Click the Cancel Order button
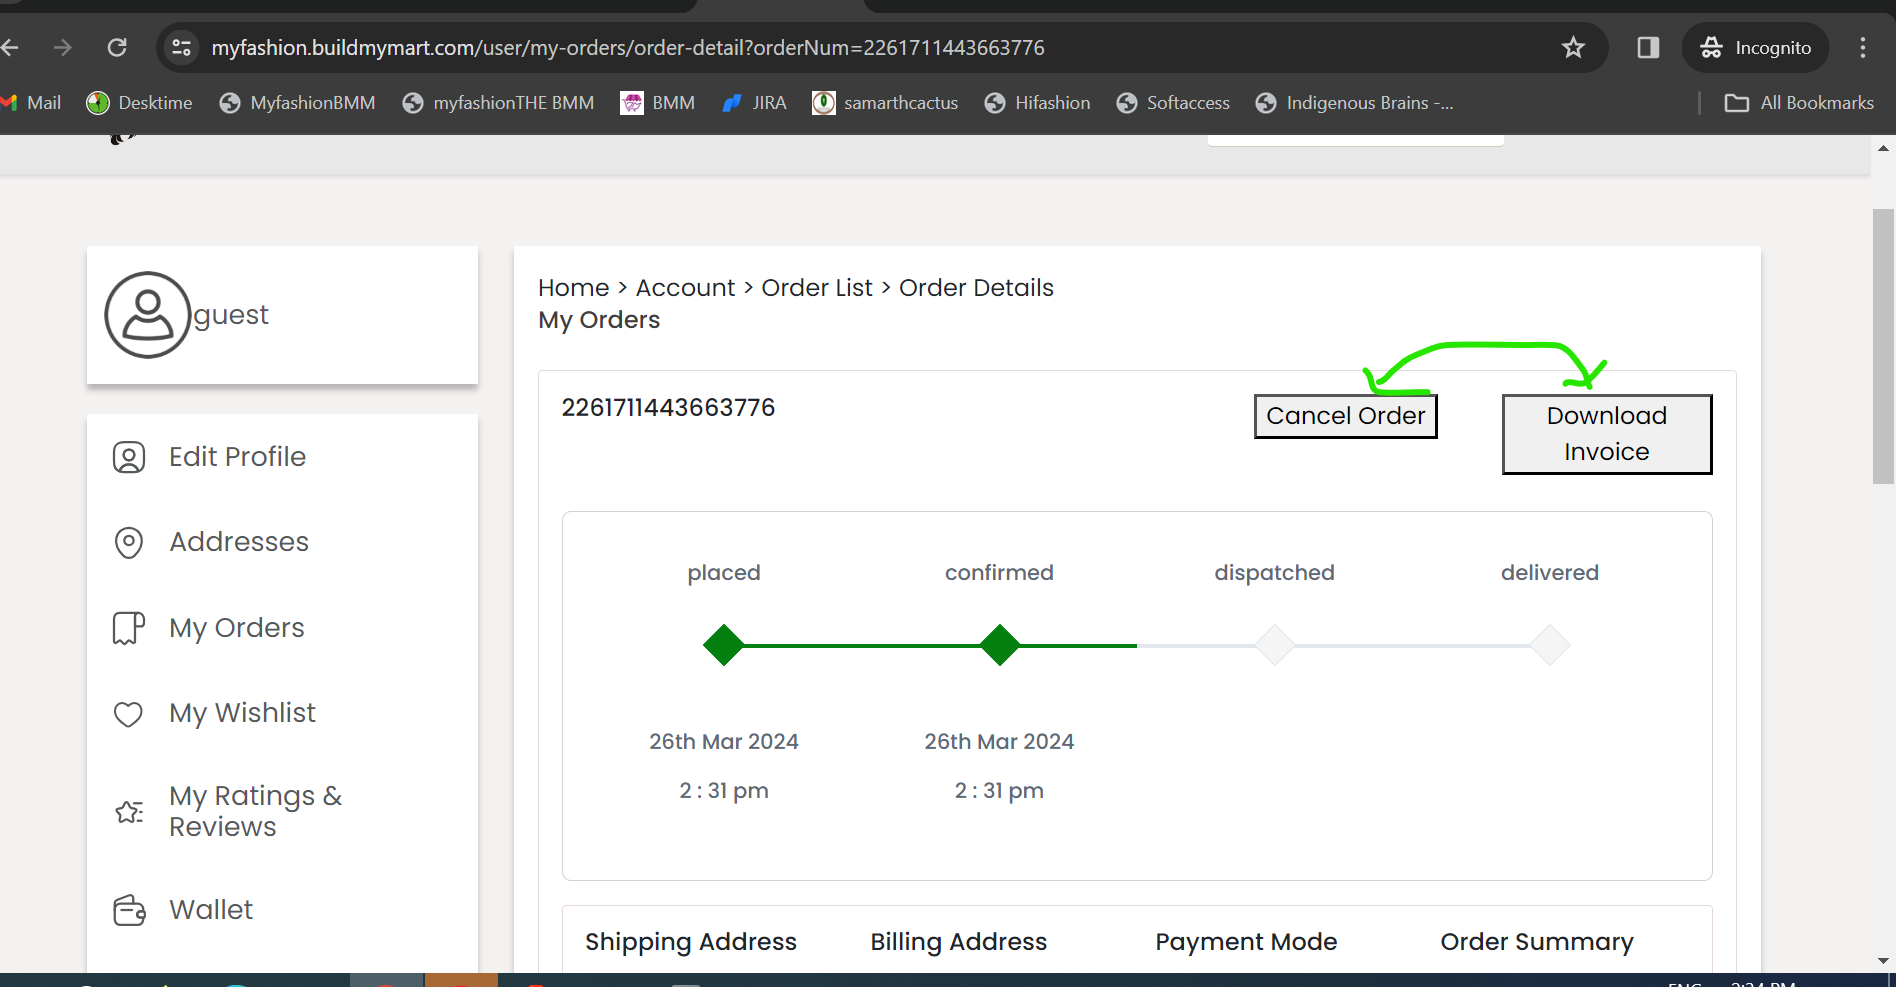Viewport: 1896px width, 987px height. click(1346, 416)
